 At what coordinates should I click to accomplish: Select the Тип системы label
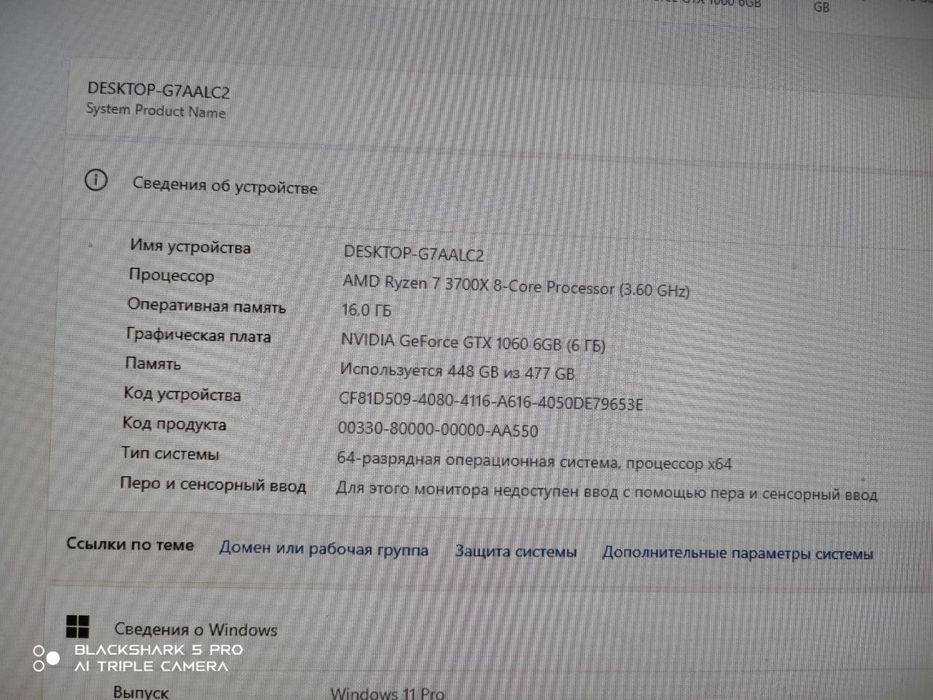click(x=170, y=454)
